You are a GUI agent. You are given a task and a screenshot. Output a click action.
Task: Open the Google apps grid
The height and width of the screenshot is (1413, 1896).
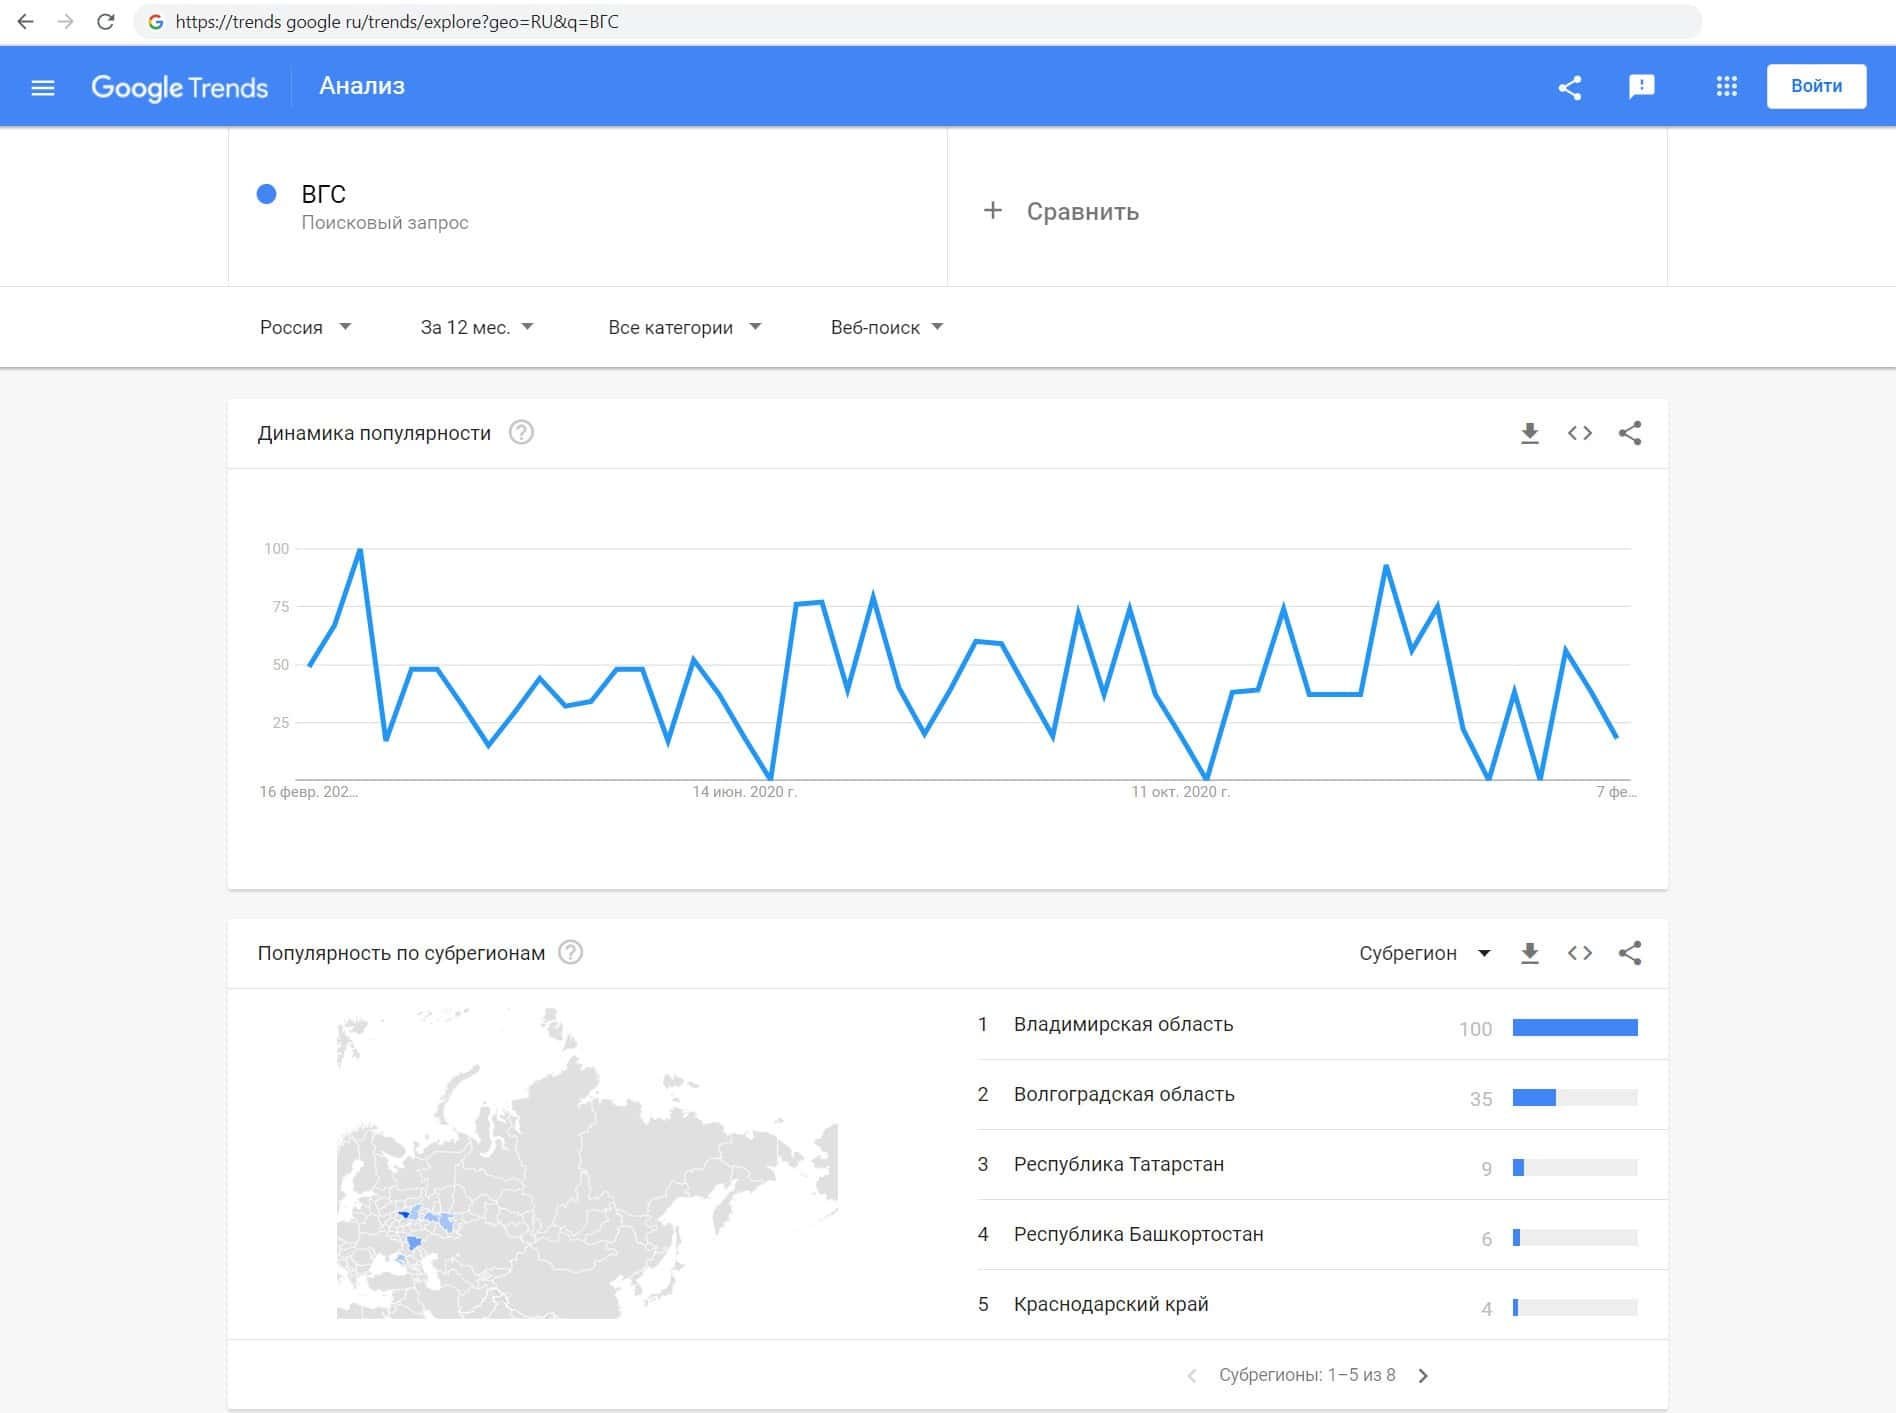pos(1726,87)
